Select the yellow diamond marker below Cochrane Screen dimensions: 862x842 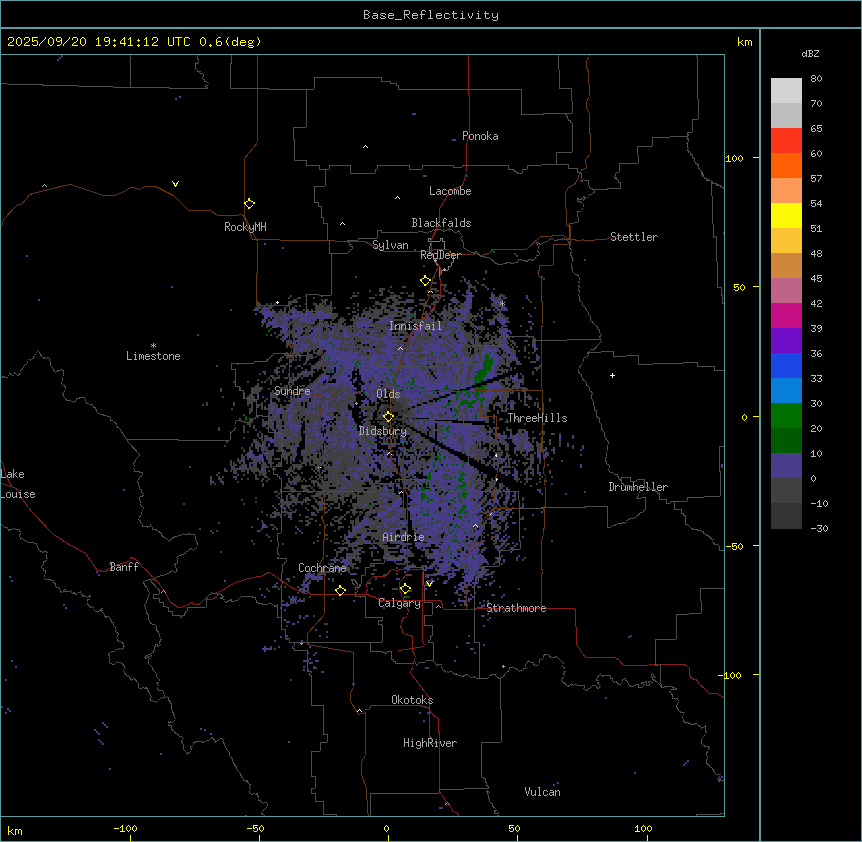340,591
